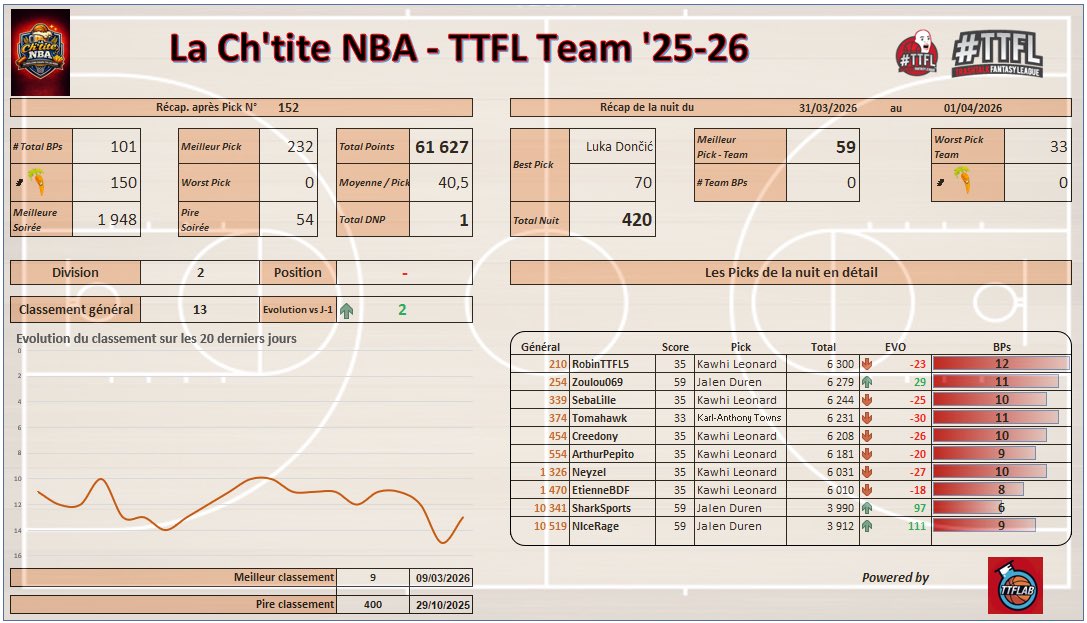1087x623 pixels.
Task: Click the EVO value 111
Action: point(916,526)
